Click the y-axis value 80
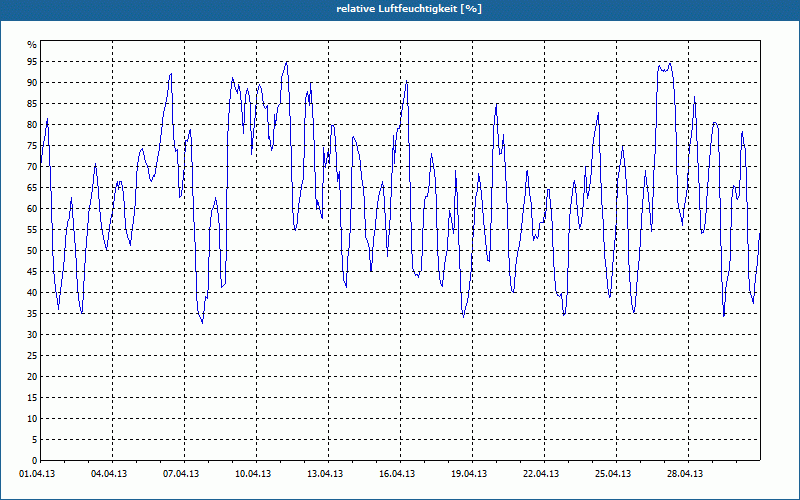This screenshot has width=800, height=500. point(32,124)
